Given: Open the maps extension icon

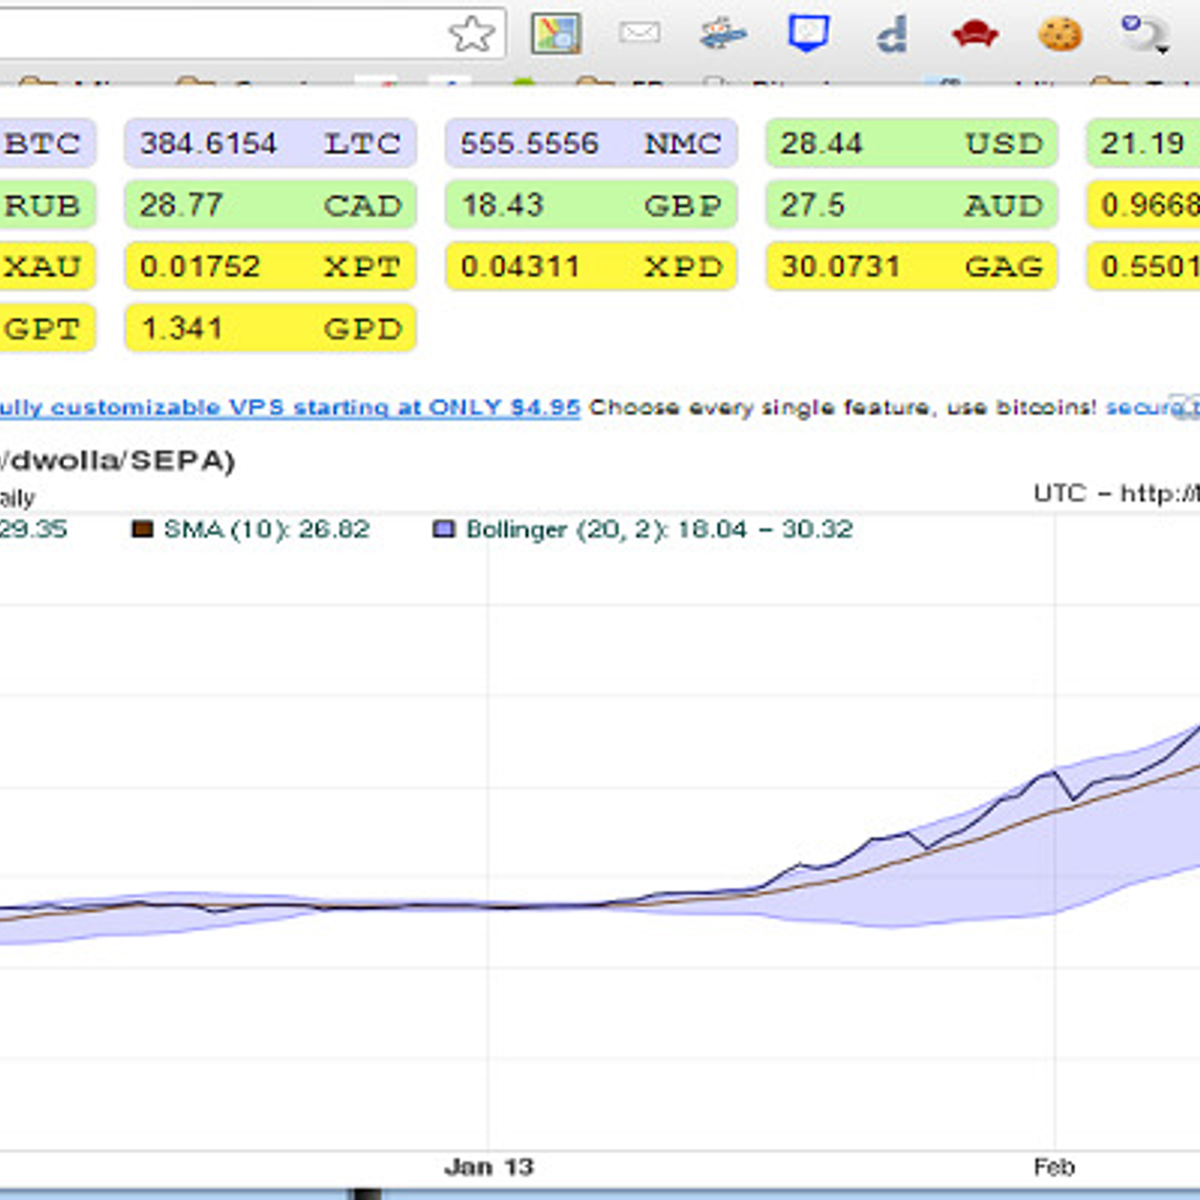Looking at the screenshot, I should pyautogui.click(x=556, y=34).
